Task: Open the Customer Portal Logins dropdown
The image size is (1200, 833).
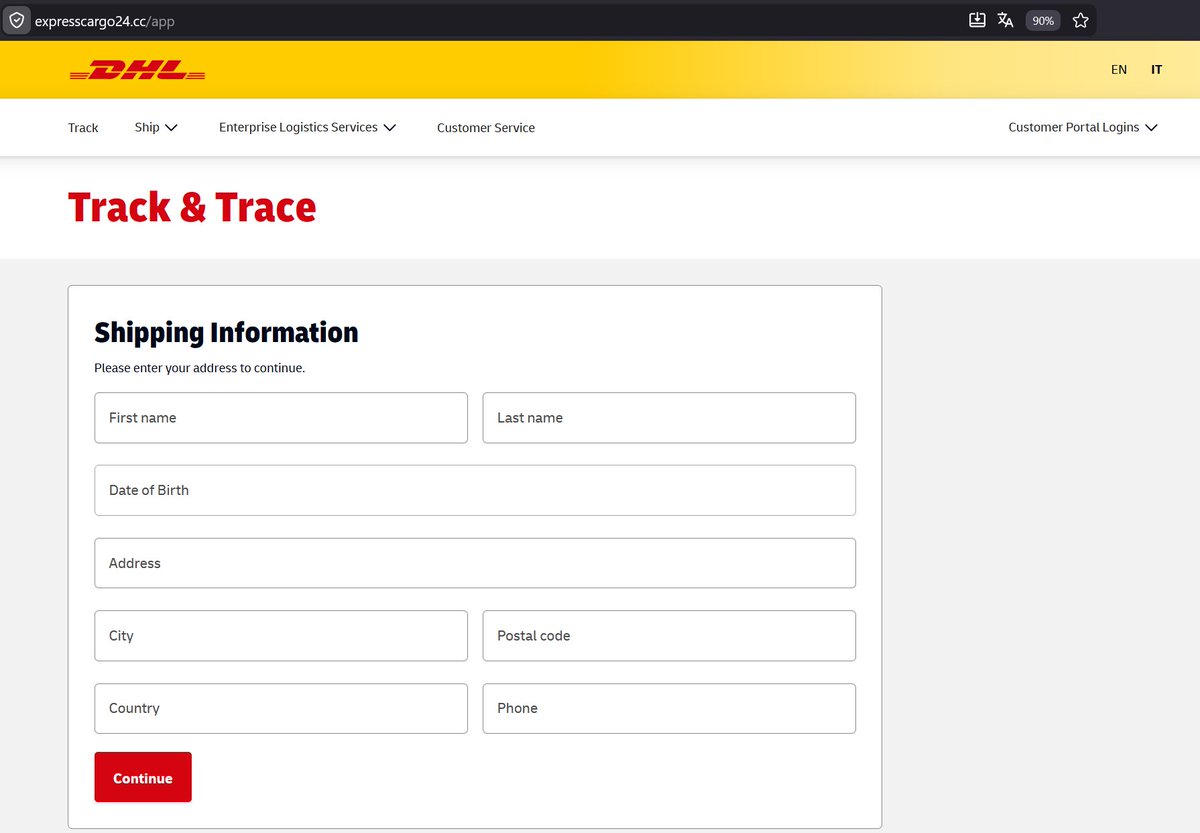Action: tap(1083, 127)
